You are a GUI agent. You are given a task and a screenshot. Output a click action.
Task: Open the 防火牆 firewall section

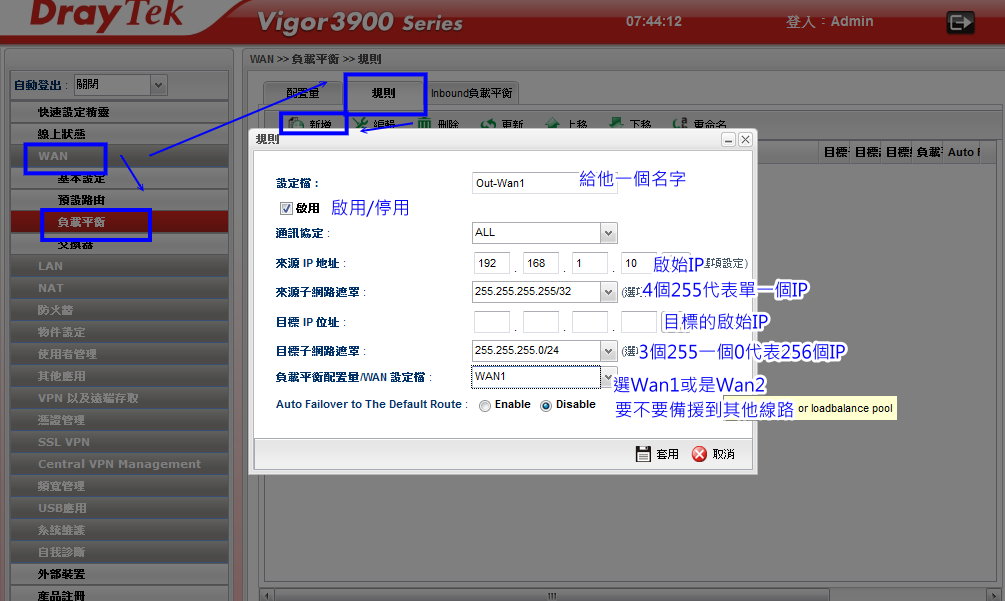point(119,310)
